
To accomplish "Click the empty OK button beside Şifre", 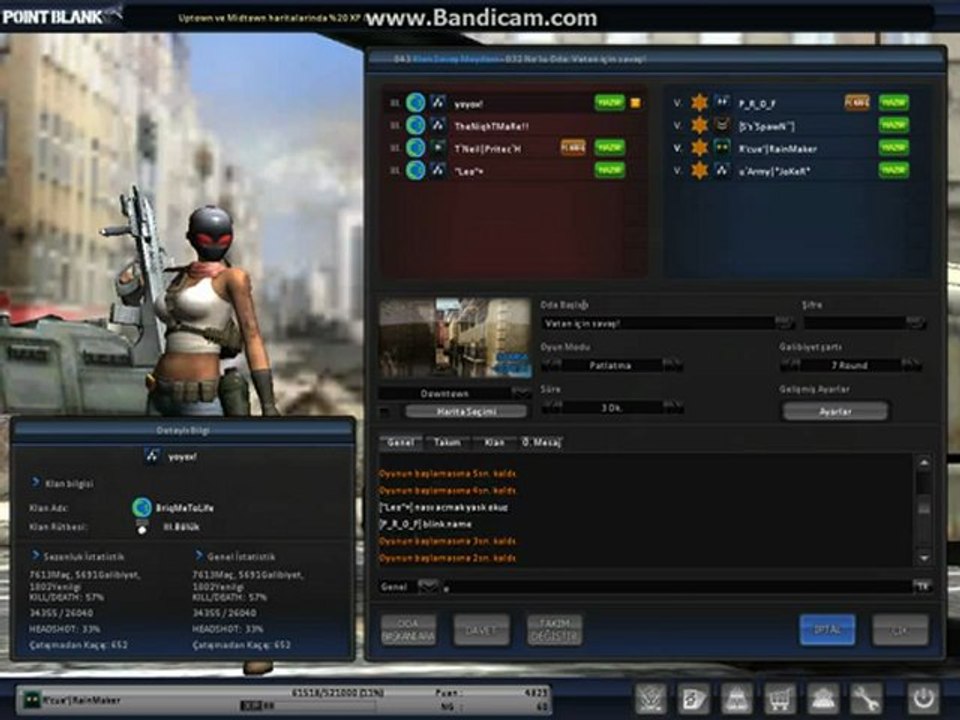I will [915, 321].
